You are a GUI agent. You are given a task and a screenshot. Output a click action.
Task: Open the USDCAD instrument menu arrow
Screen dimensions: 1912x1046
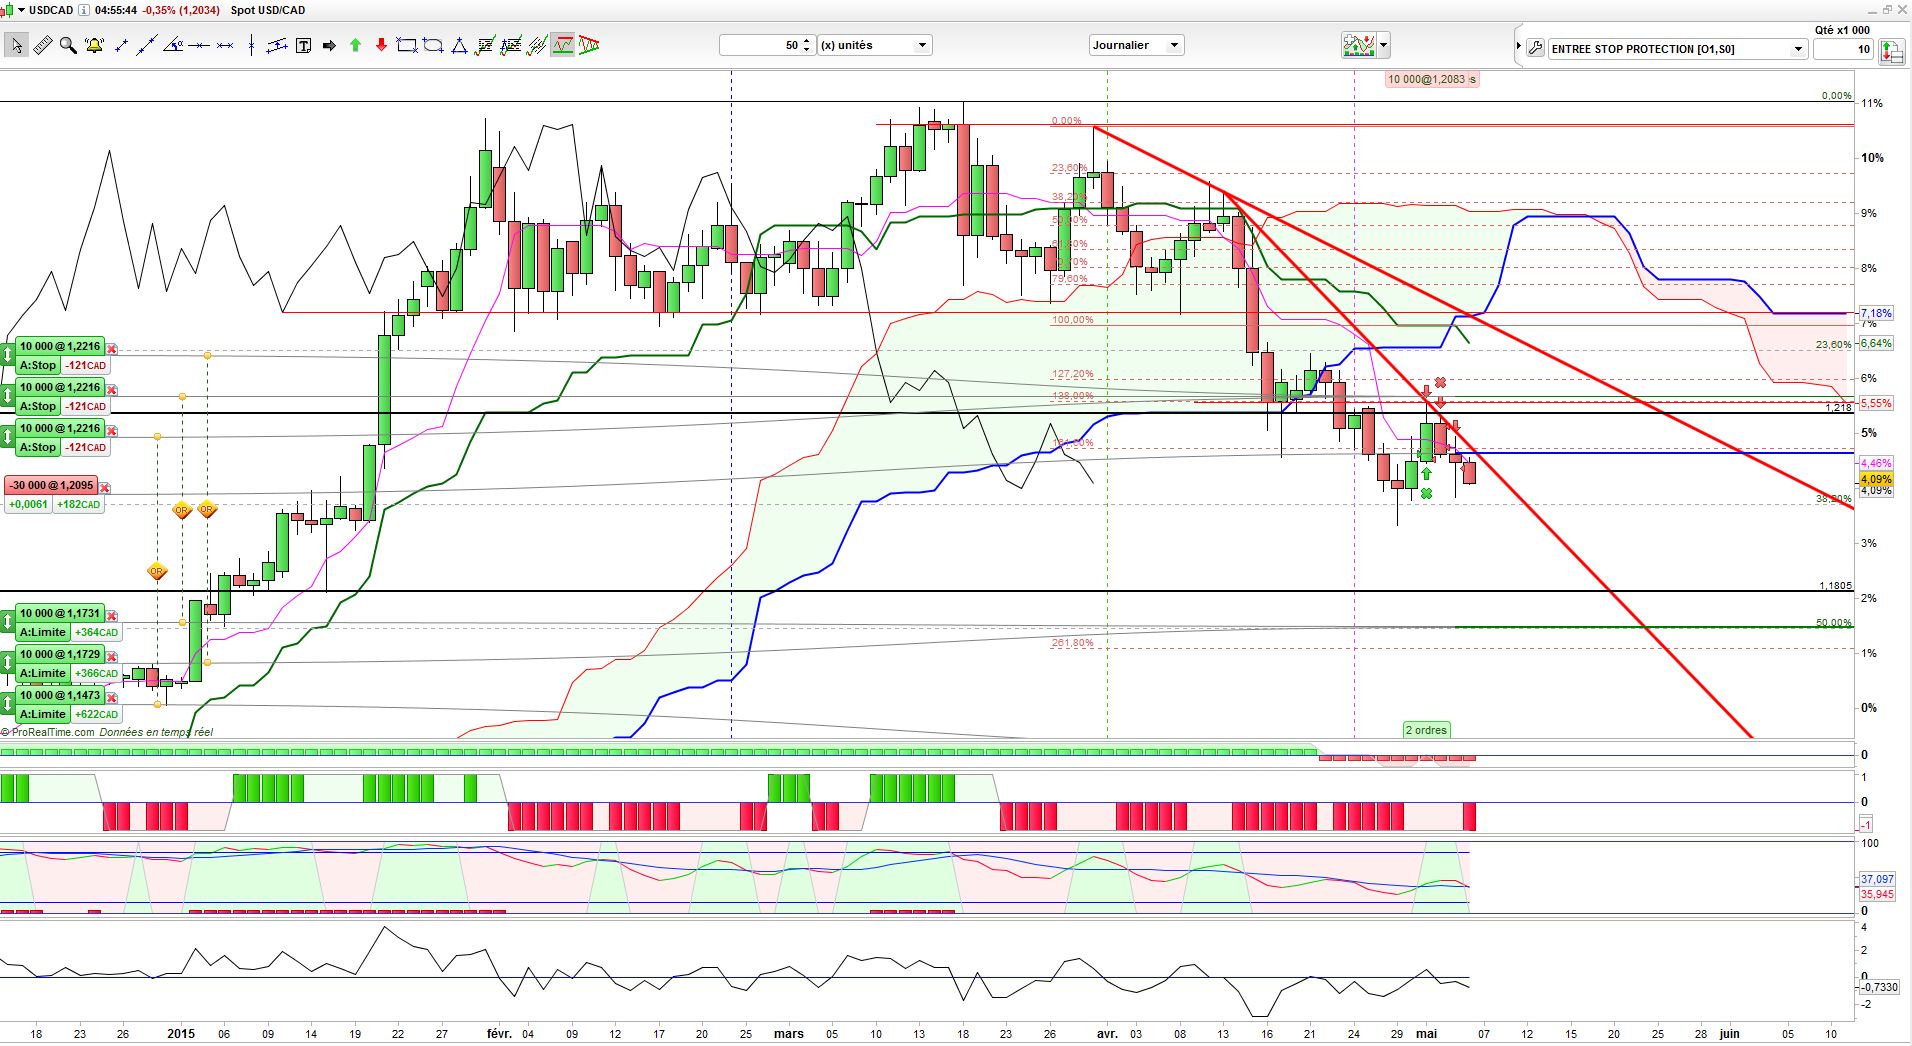click(x=21, y=10)
